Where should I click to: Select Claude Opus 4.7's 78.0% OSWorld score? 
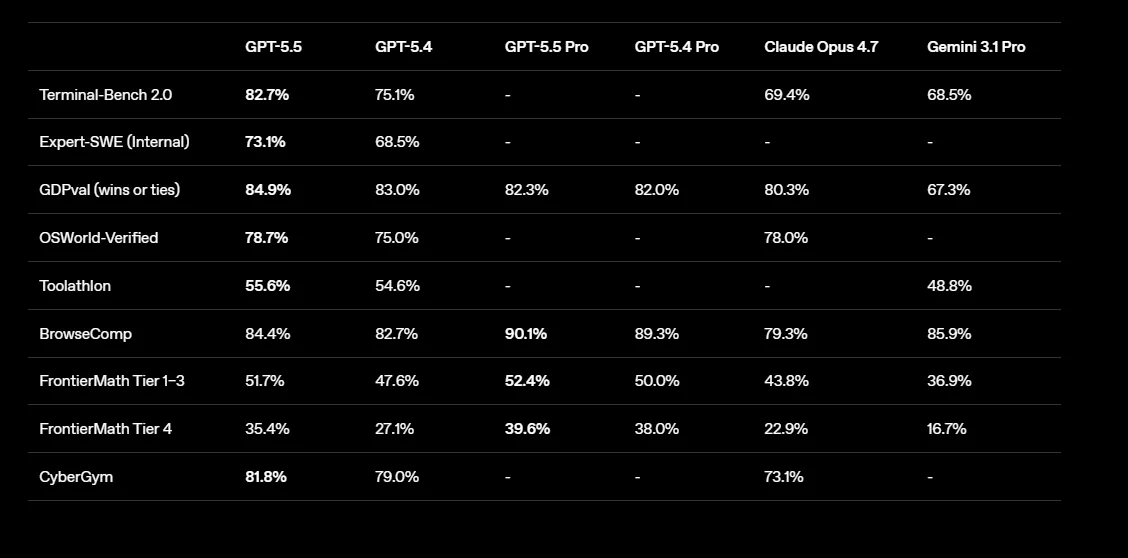[x=786, y=238]
